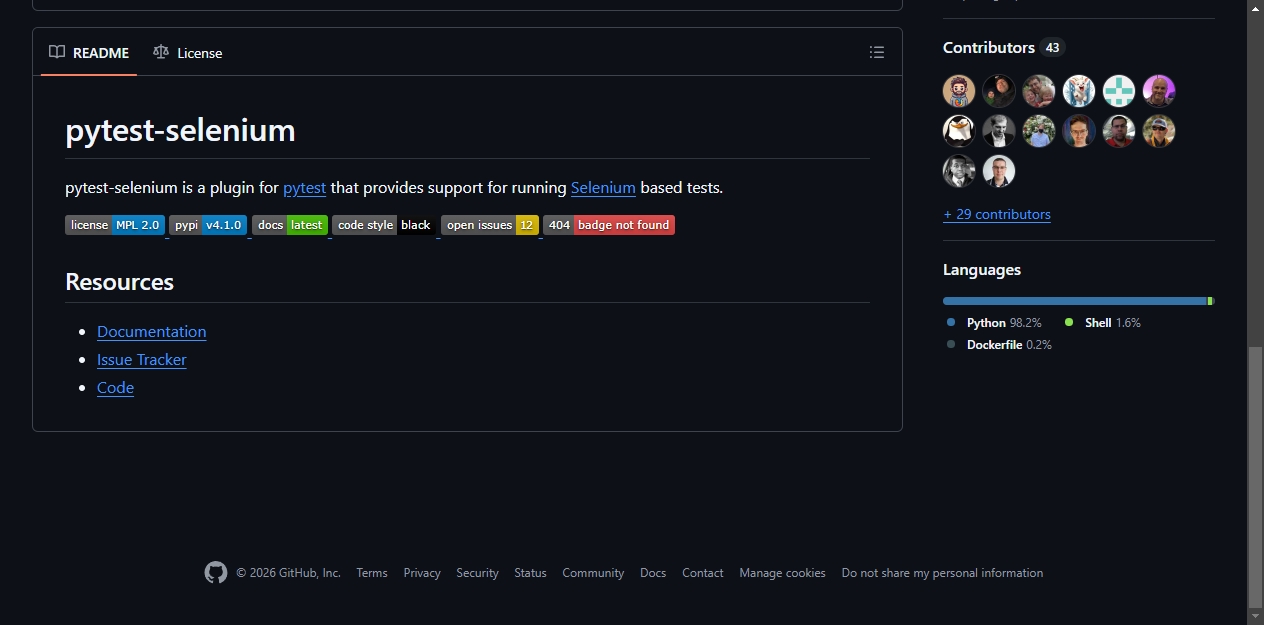
Task: Click the Resources heading
Action: (119, 282)
